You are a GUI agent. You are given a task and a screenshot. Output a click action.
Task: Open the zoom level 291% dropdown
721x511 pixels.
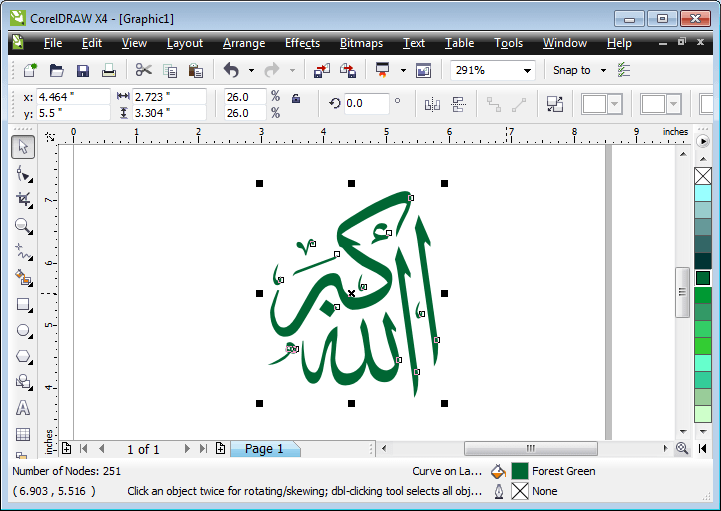point(527,71)
